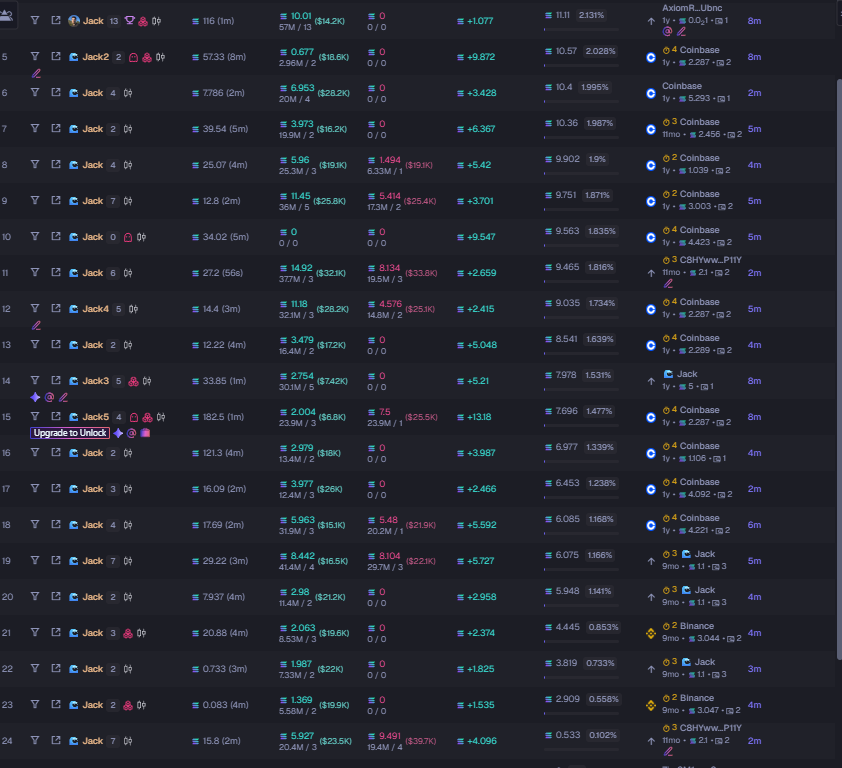
Task: Open the Jack3 wallet name
Action: point(96,381)
